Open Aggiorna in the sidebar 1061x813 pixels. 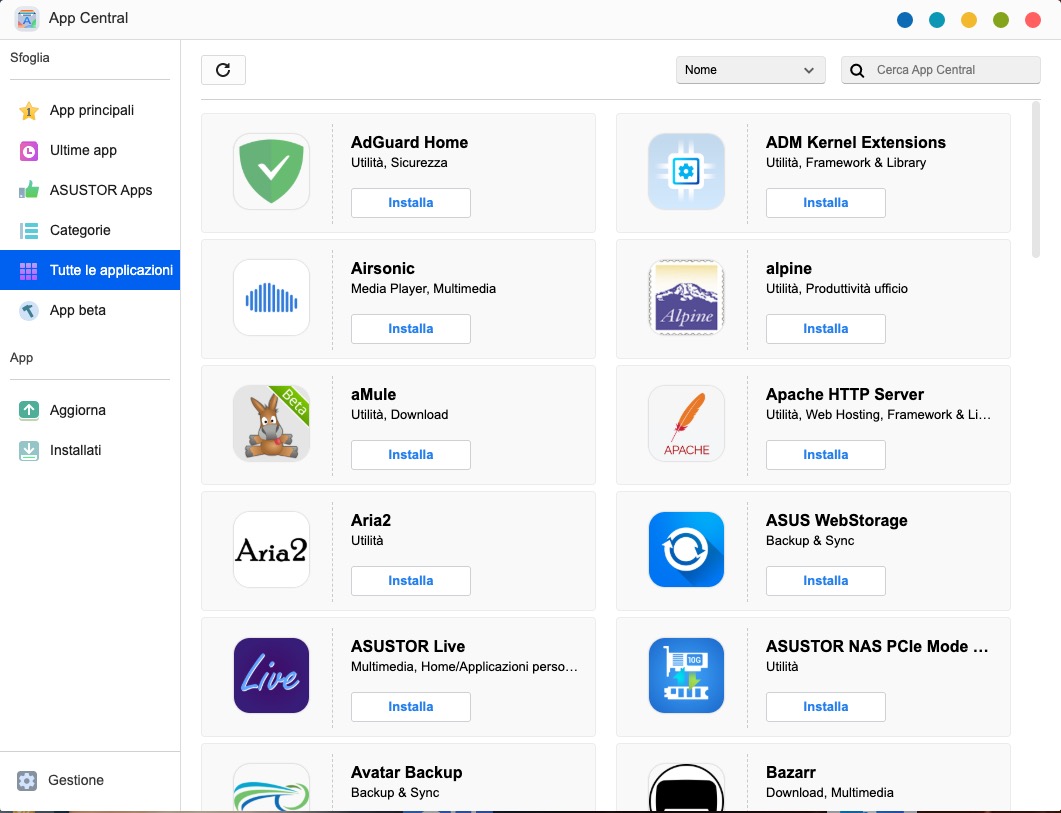pyautogui.click(x=90, y=410)
